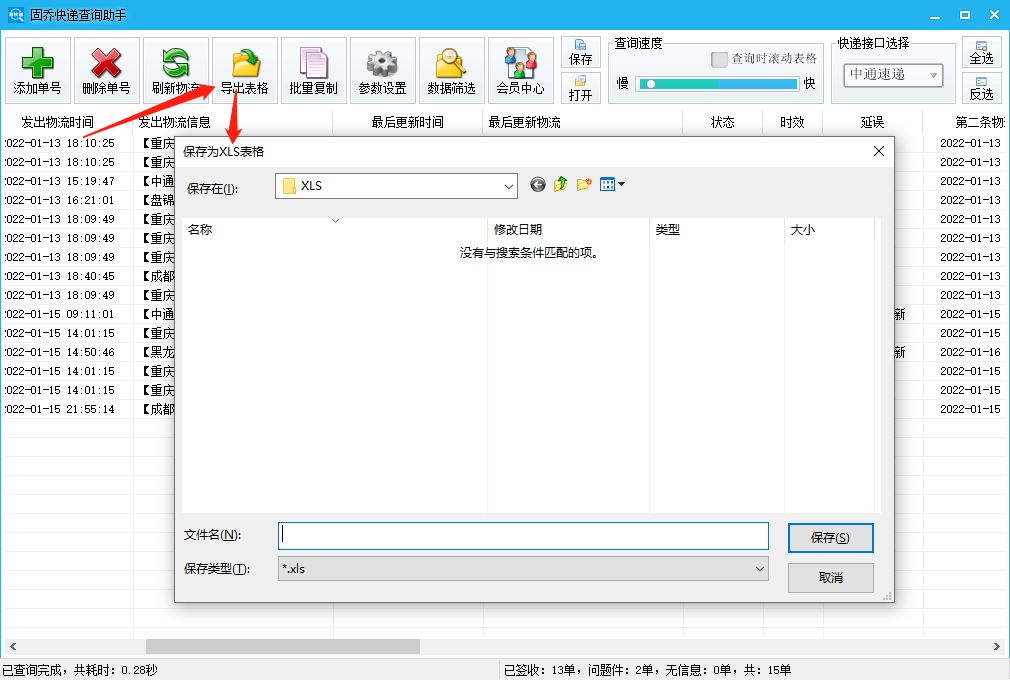The width and height of the screenshot is (1010, 680).
Task: Focus the 文件名 input field
Action: [523, 536]
